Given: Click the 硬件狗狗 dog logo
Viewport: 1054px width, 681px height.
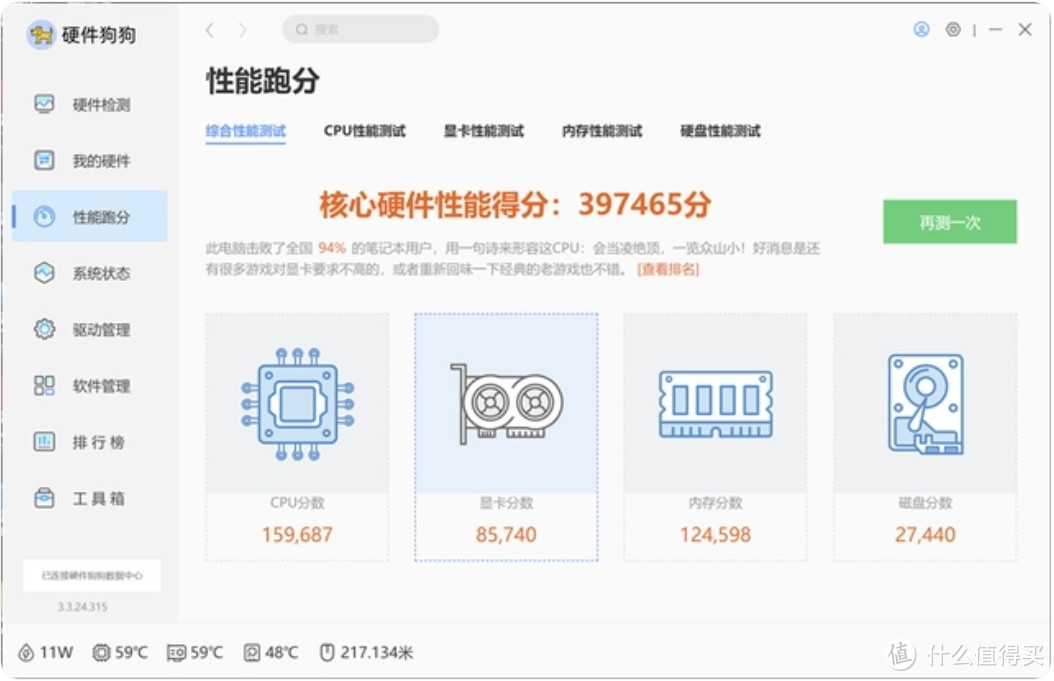Looking at the screenshot, I should pyautogui.click(x=41, y=34).
